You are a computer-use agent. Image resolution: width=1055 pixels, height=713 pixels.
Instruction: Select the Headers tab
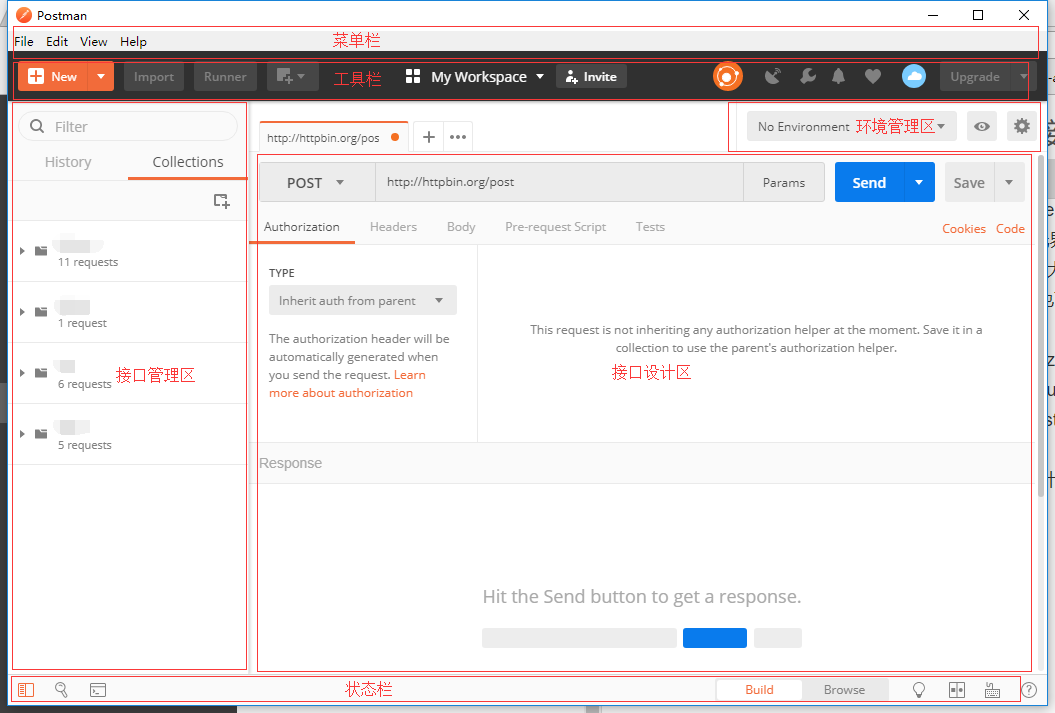[394, 227]
